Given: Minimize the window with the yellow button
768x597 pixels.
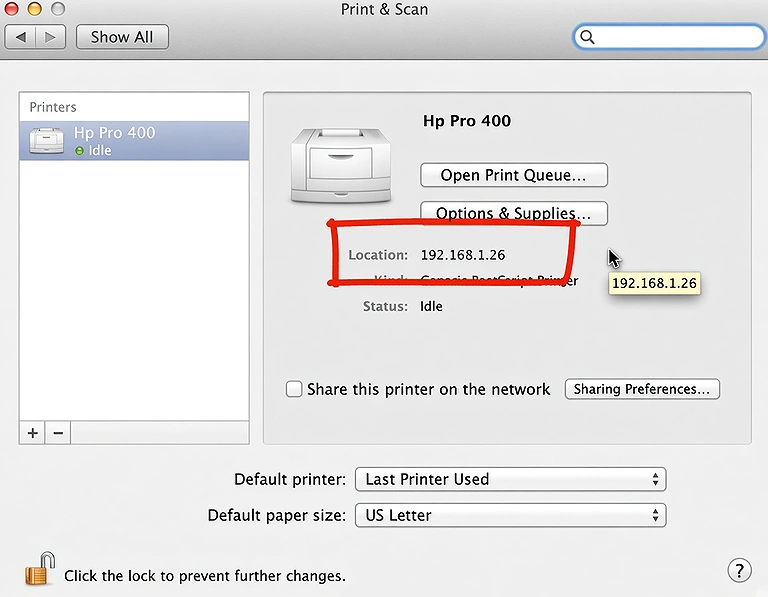Looking at the screenshot, I should pos(34,8).
